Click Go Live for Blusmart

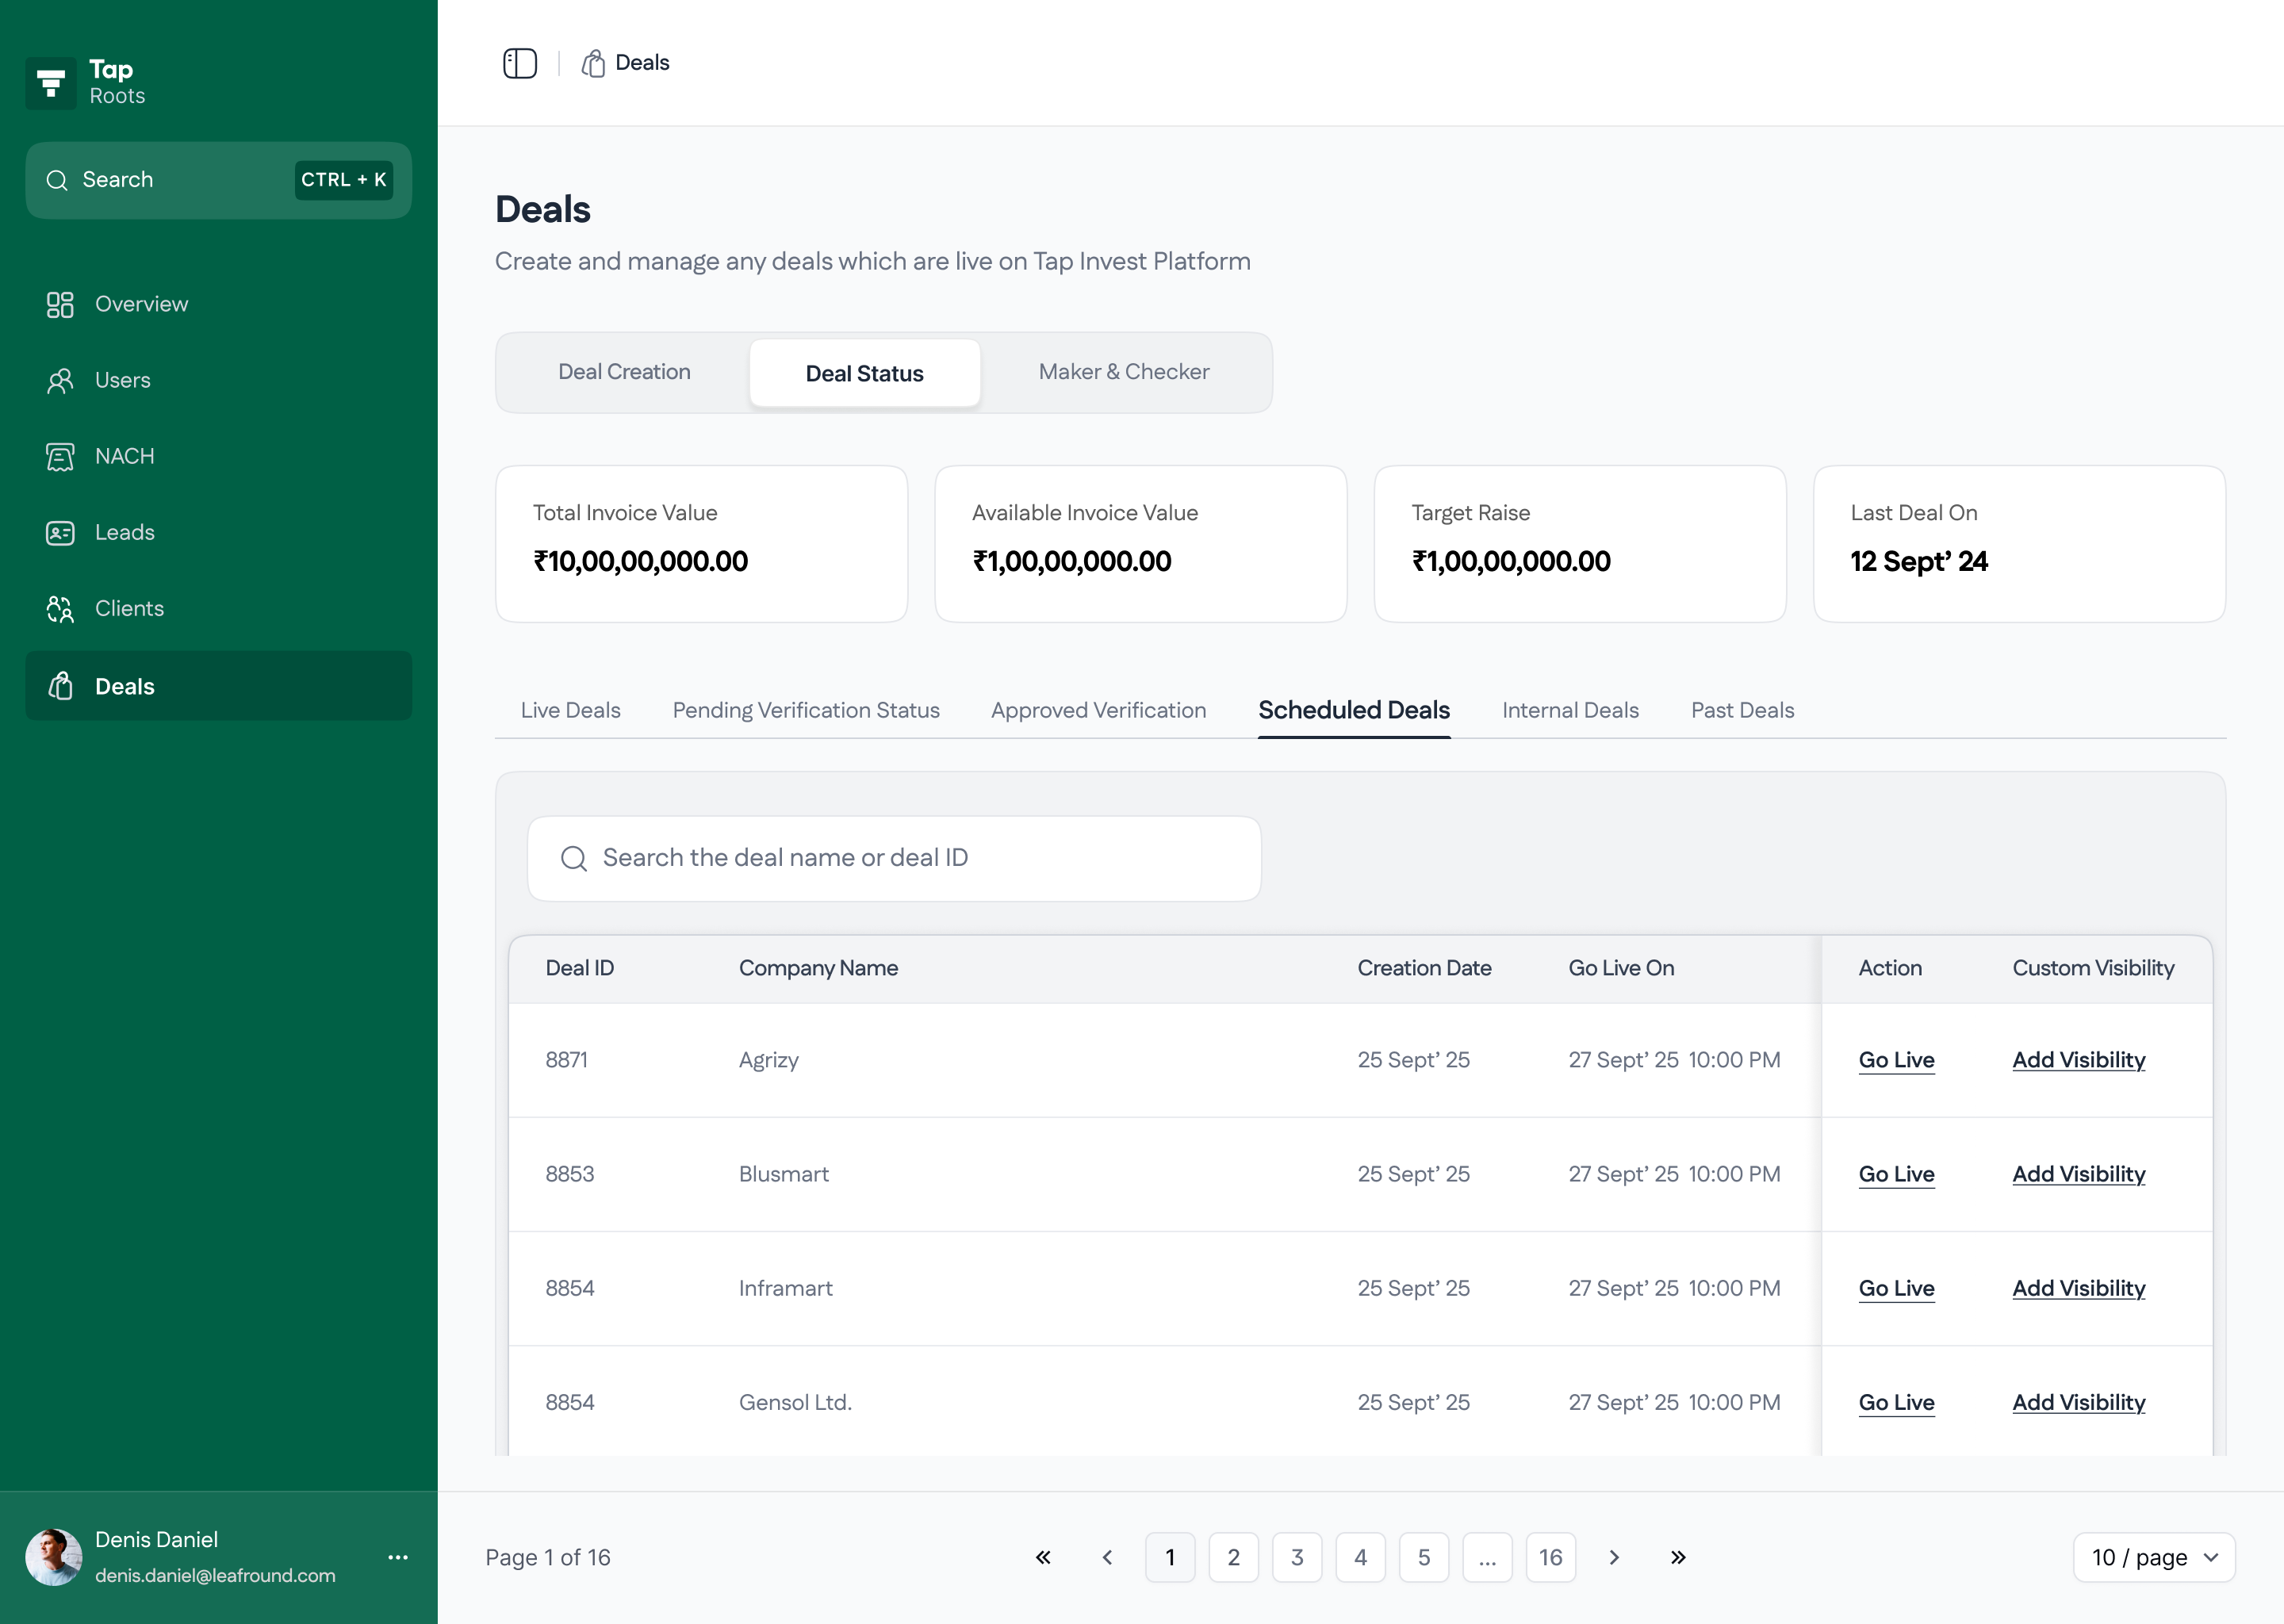point(1896,1174)
